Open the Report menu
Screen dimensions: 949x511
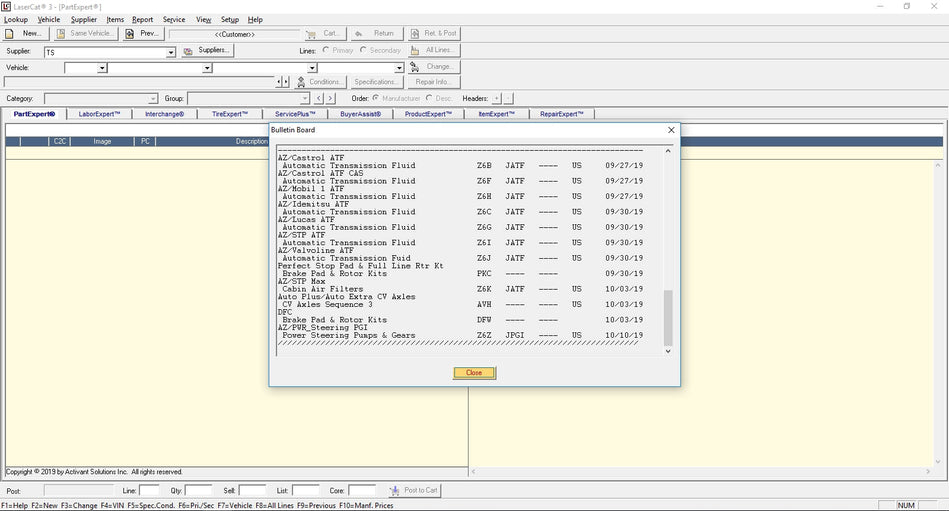coord(143,19)
